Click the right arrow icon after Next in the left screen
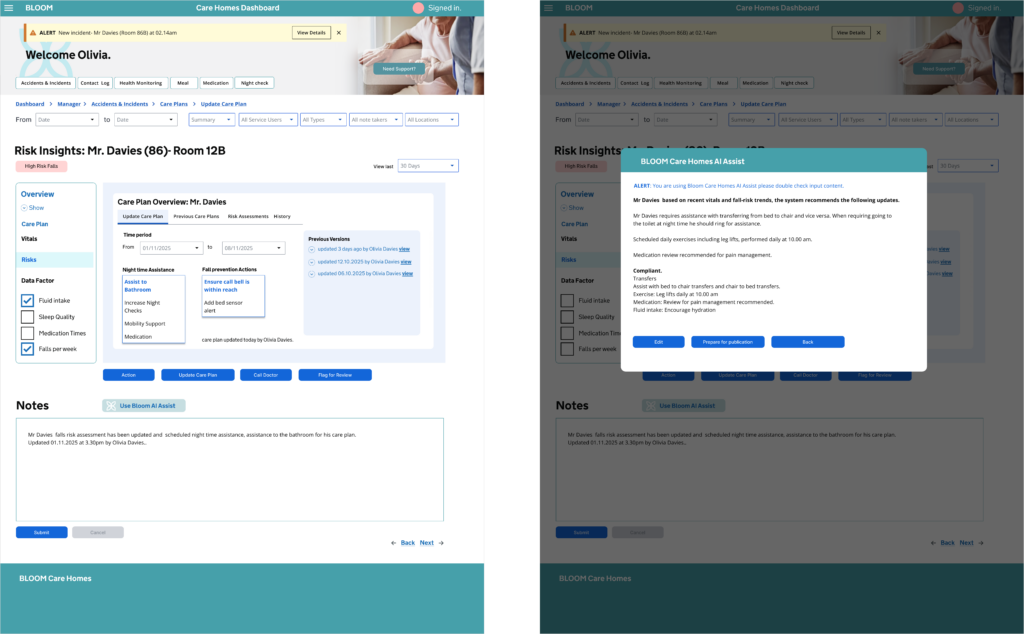The image size is (1024, 634). pyautogui.click(x=441, y=543)
